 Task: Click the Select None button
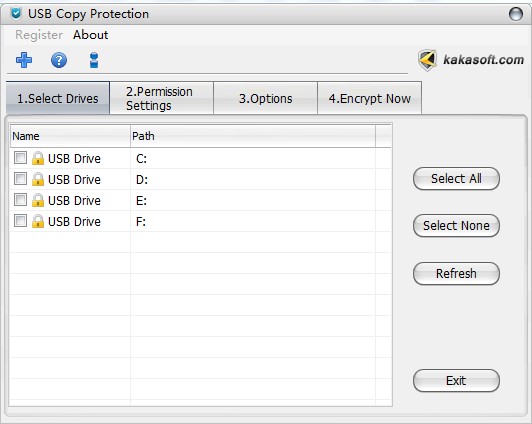(x=456, y=226)
